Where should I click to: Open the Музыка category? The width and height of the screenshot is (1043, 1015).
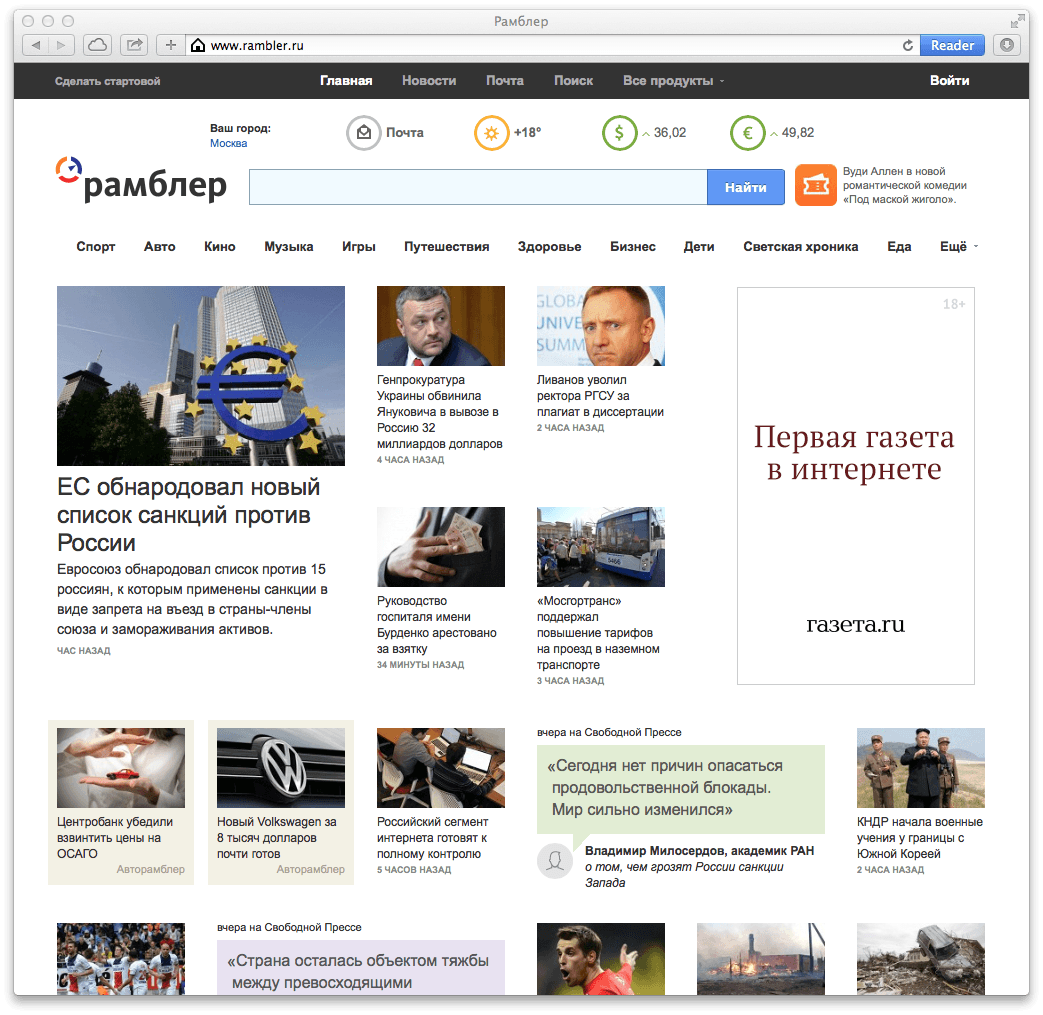point(289,247)
